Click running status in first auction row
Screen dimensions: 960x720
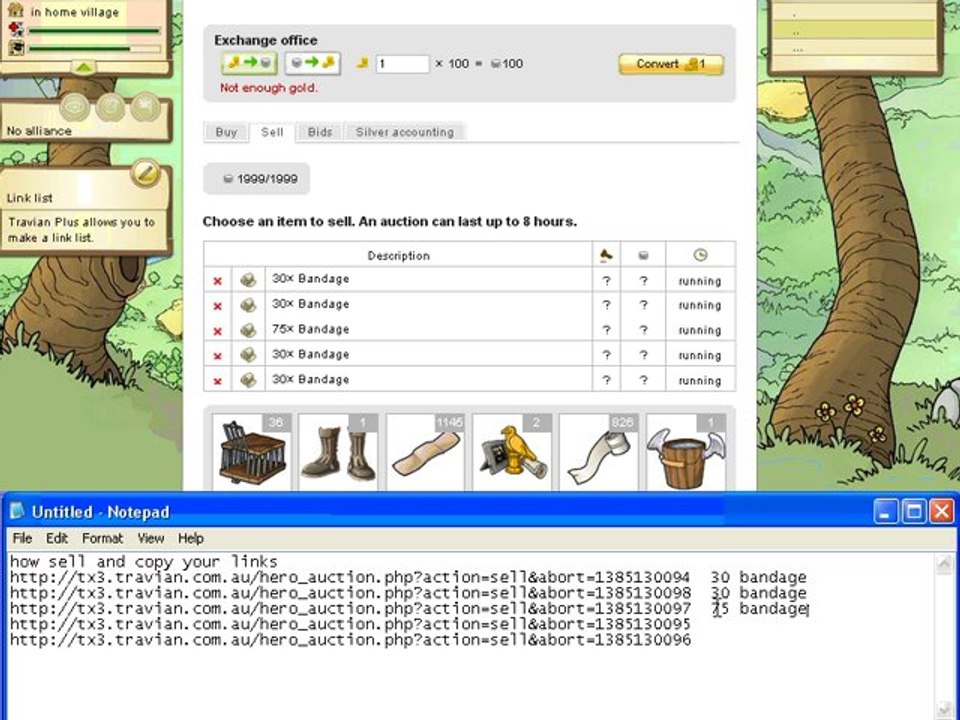click(x=700, y=281)
